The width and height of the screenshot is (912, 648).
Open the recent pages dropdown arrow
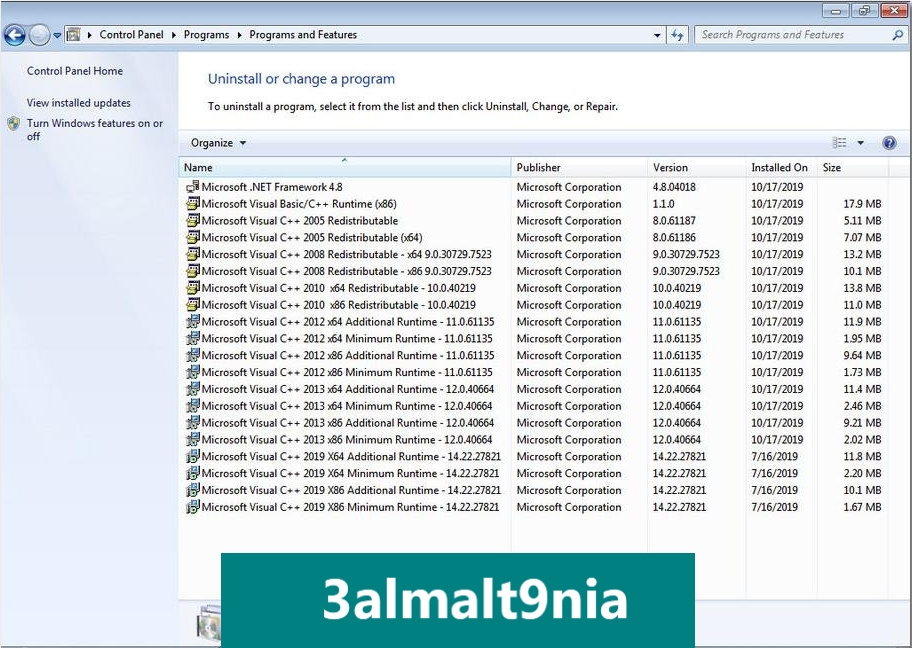point(57,35)
